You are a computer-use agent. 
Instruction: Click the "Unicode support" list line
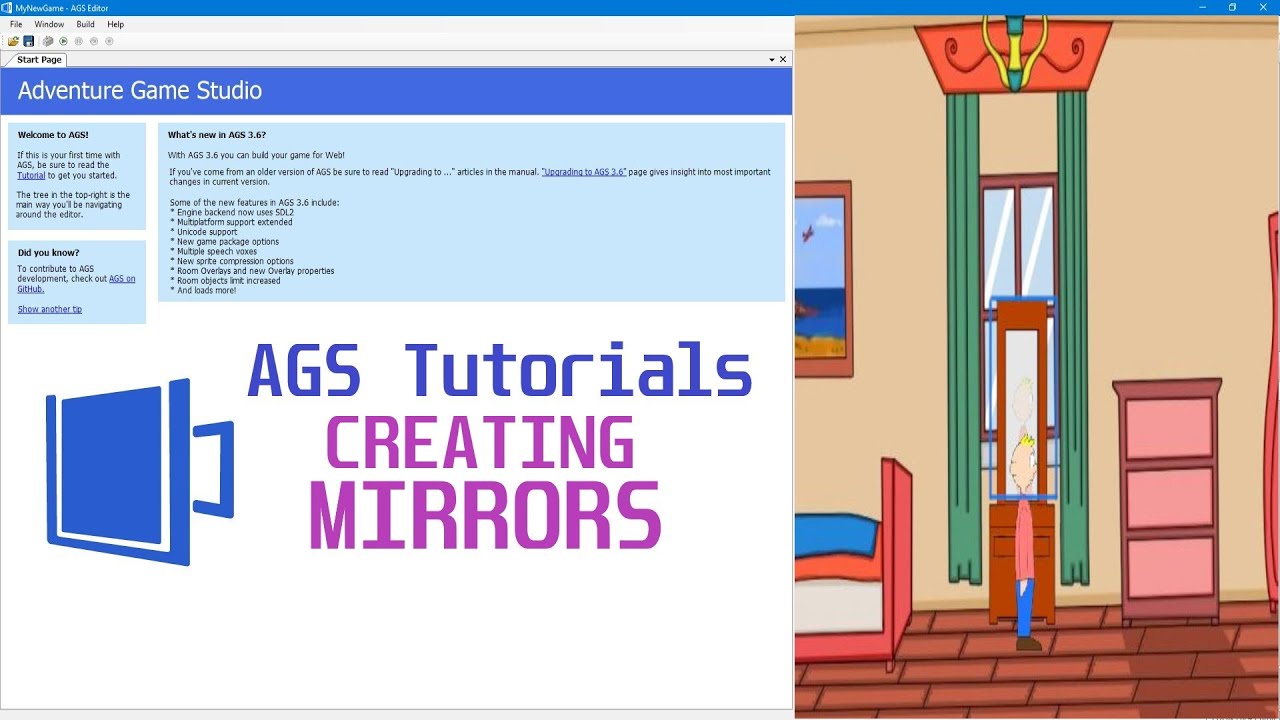204,232
